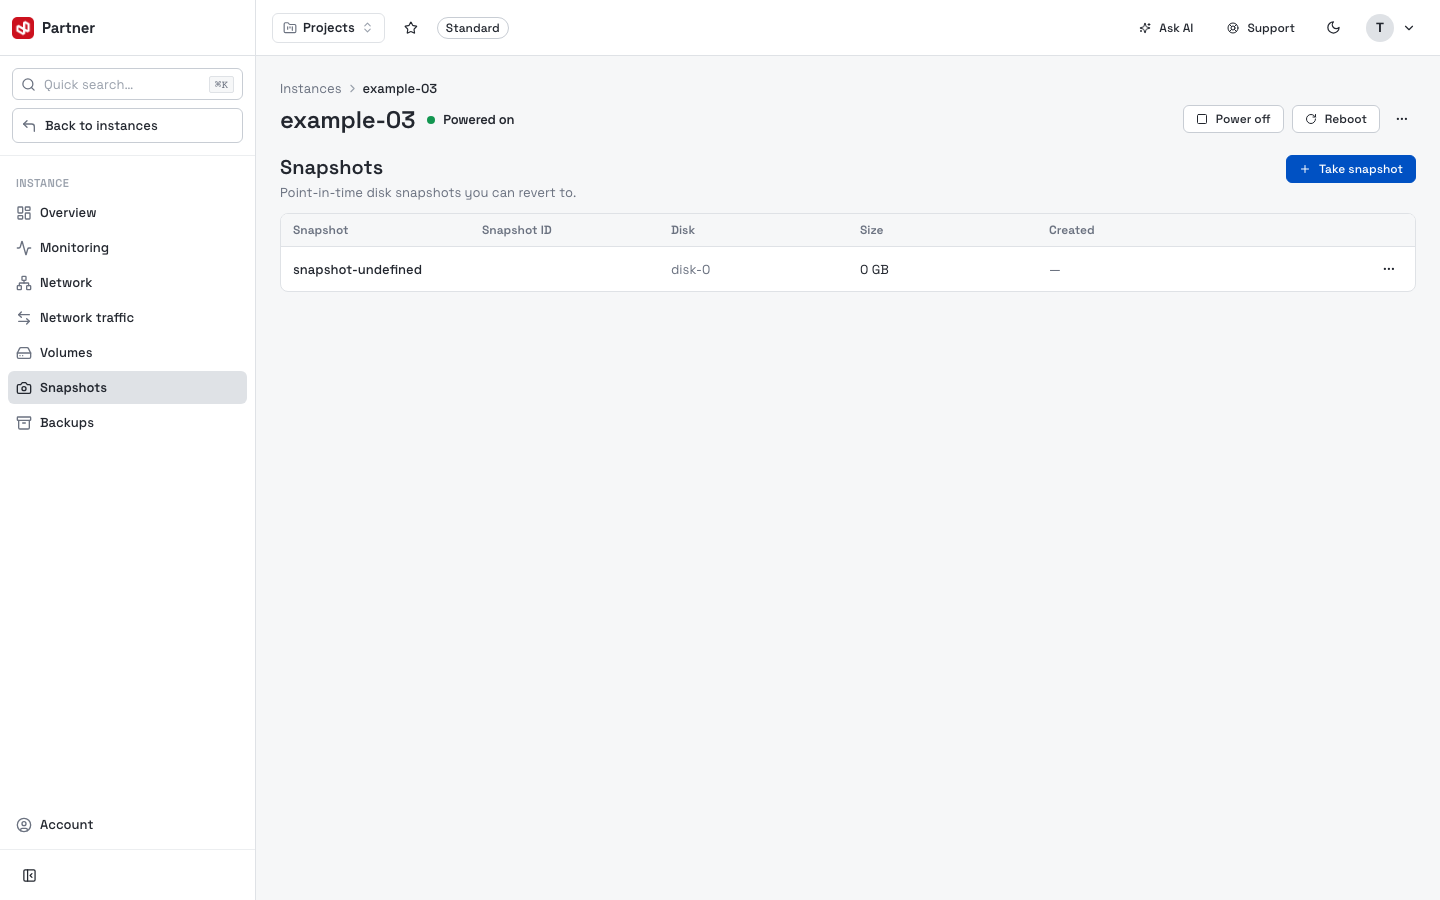
Task: Click the Standard plan badge
Action: 473,28
